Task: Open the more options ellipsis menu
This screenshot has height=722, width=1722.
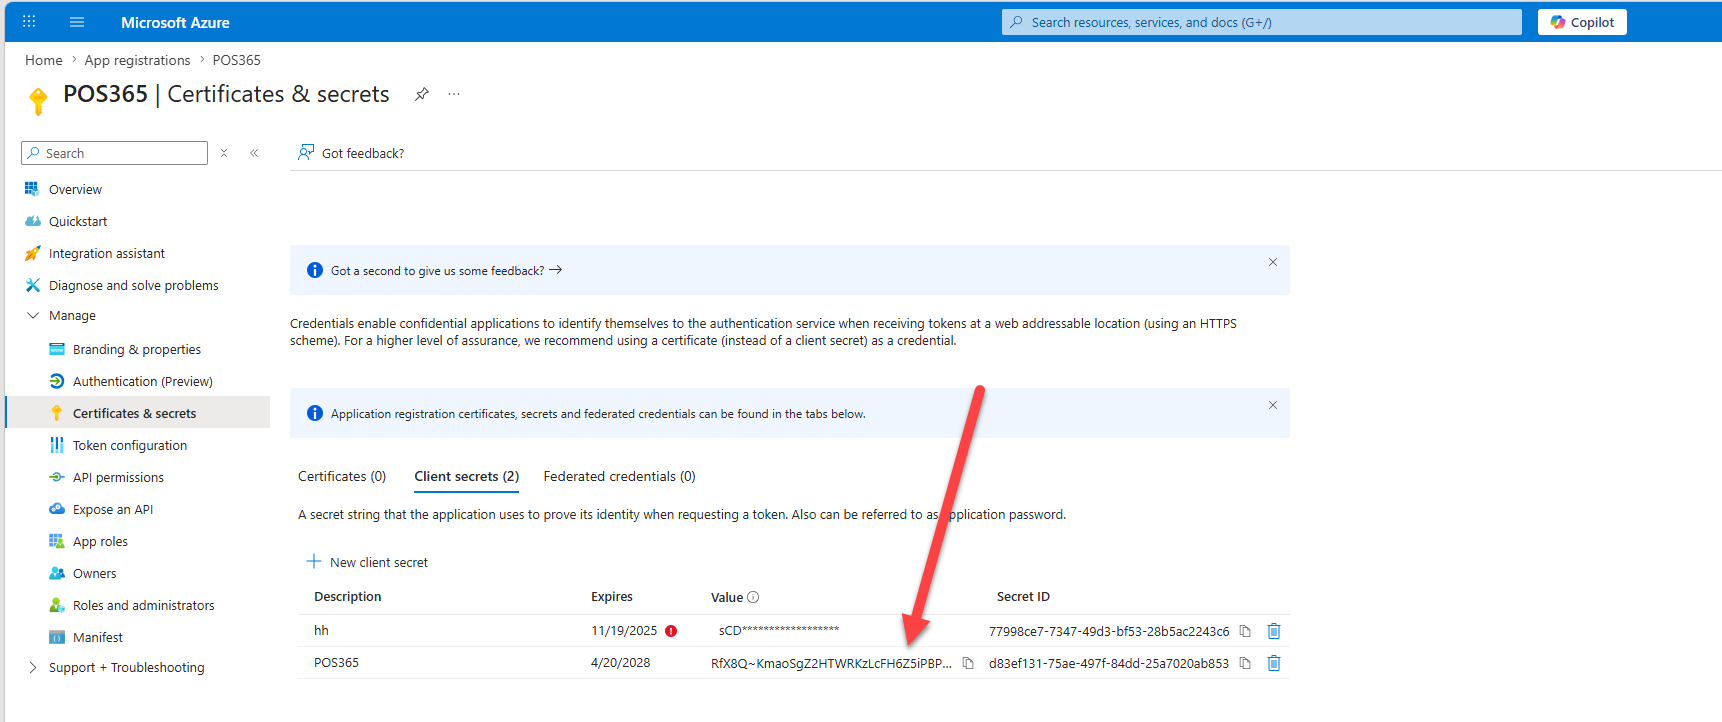Action: click(x=454, y=94)
